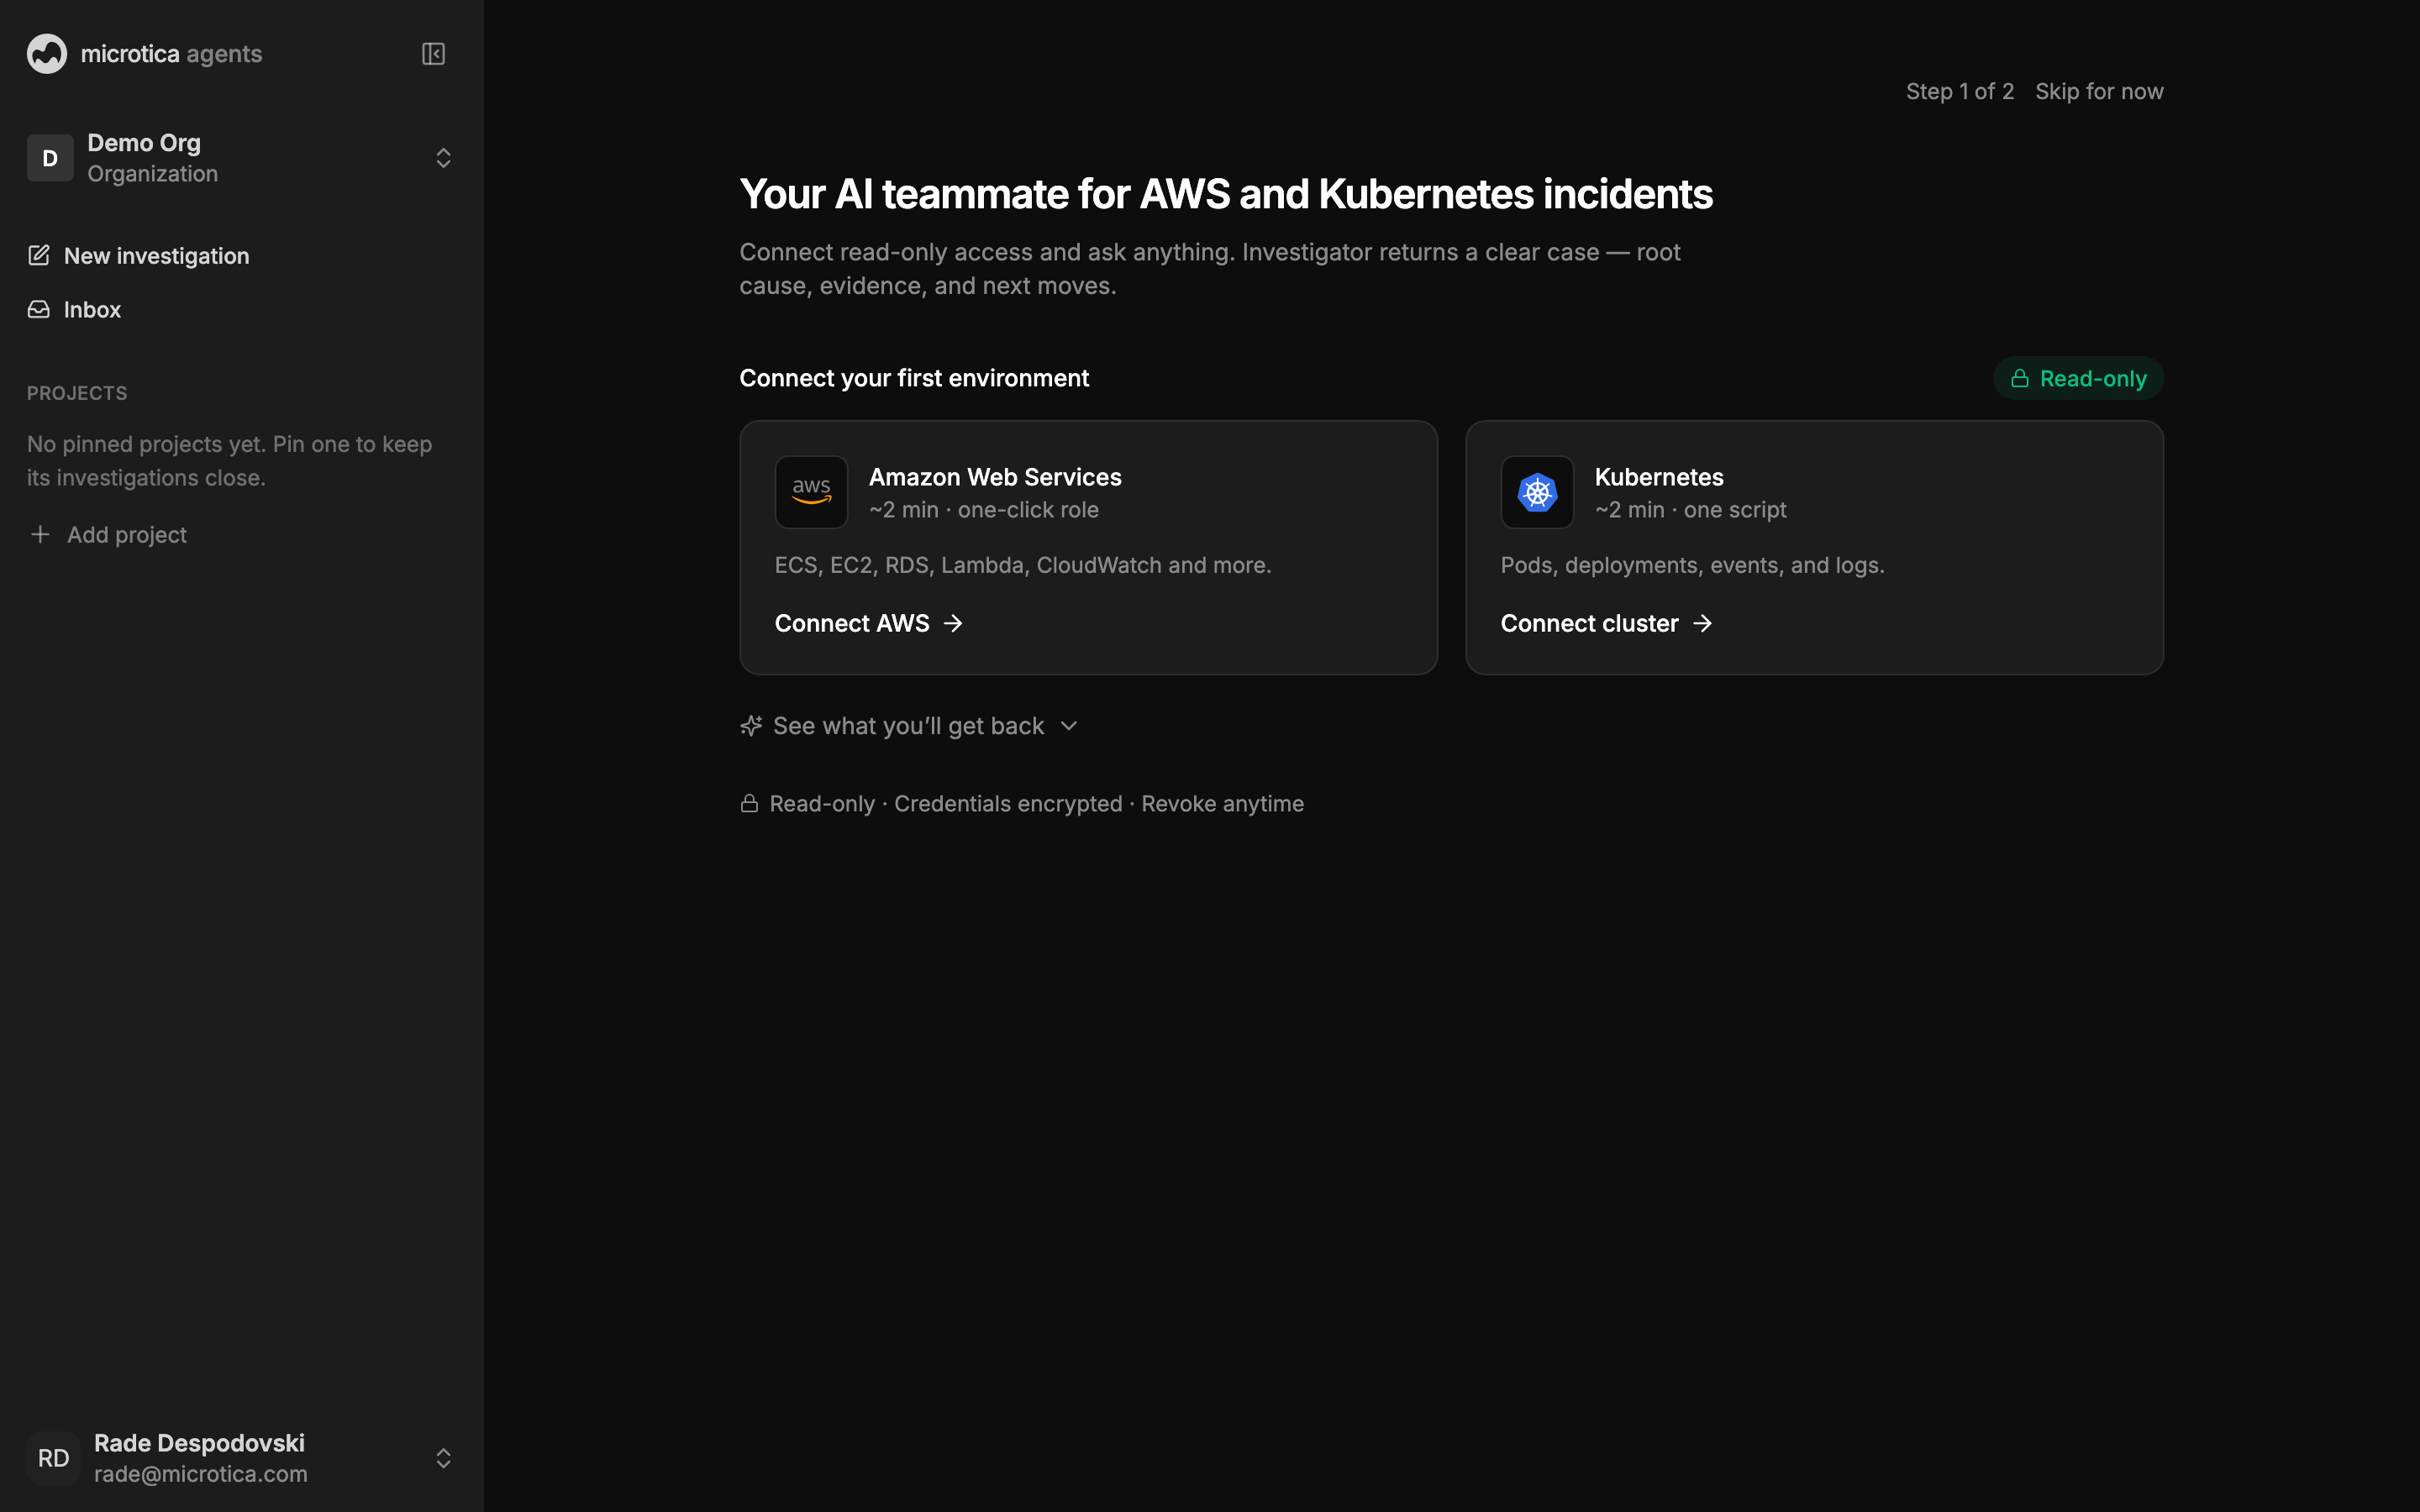Click the Amazon Web Services card title
The image size is (2420, 1512).
pos(995,477)
